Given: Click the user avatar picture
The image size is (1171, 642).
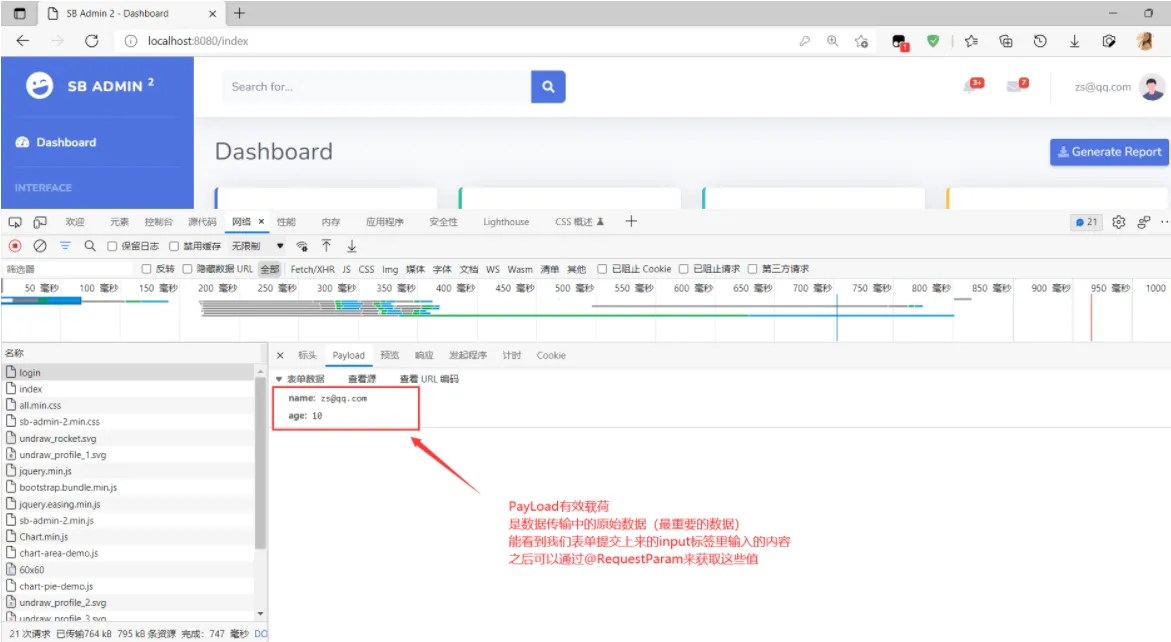Looking at the screenshot, I should 1152,87.
